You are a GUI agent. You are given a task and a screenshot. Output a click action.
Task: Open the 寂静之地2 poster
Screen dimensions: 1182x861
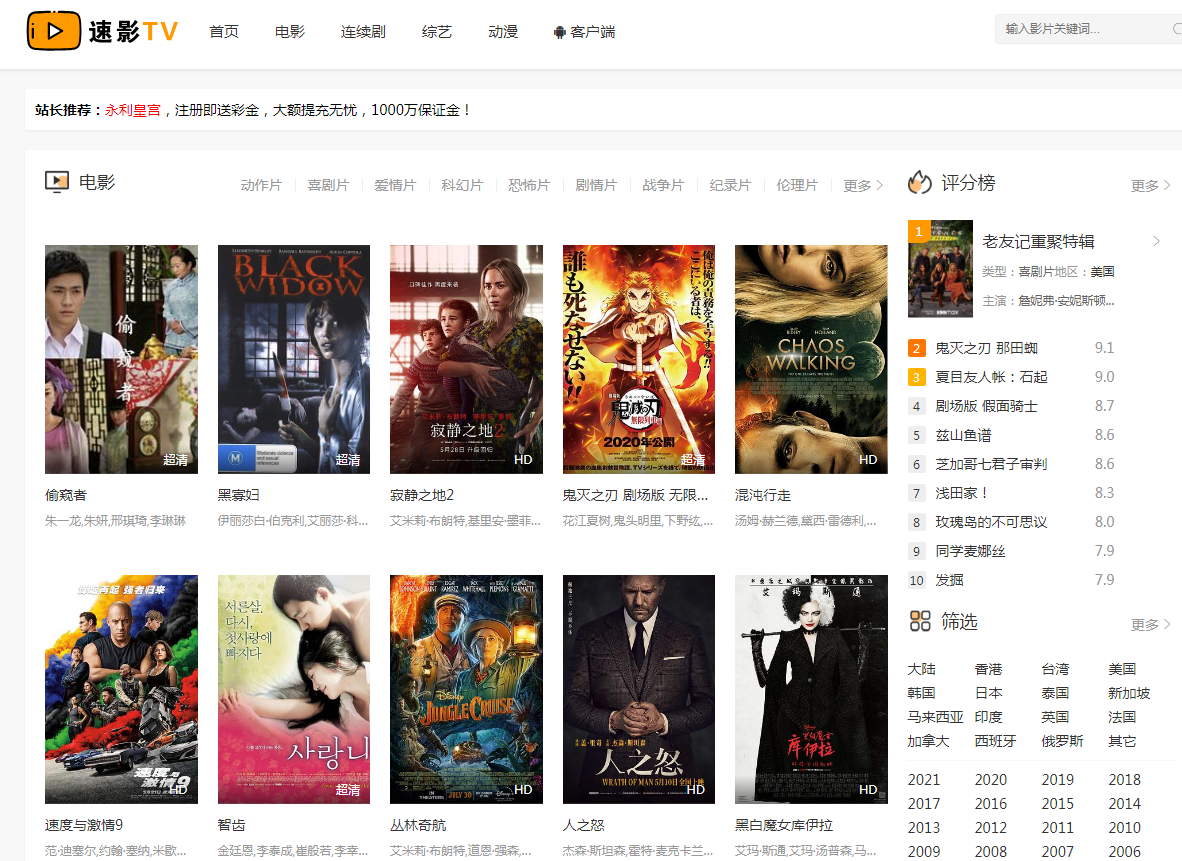(467, 359)
